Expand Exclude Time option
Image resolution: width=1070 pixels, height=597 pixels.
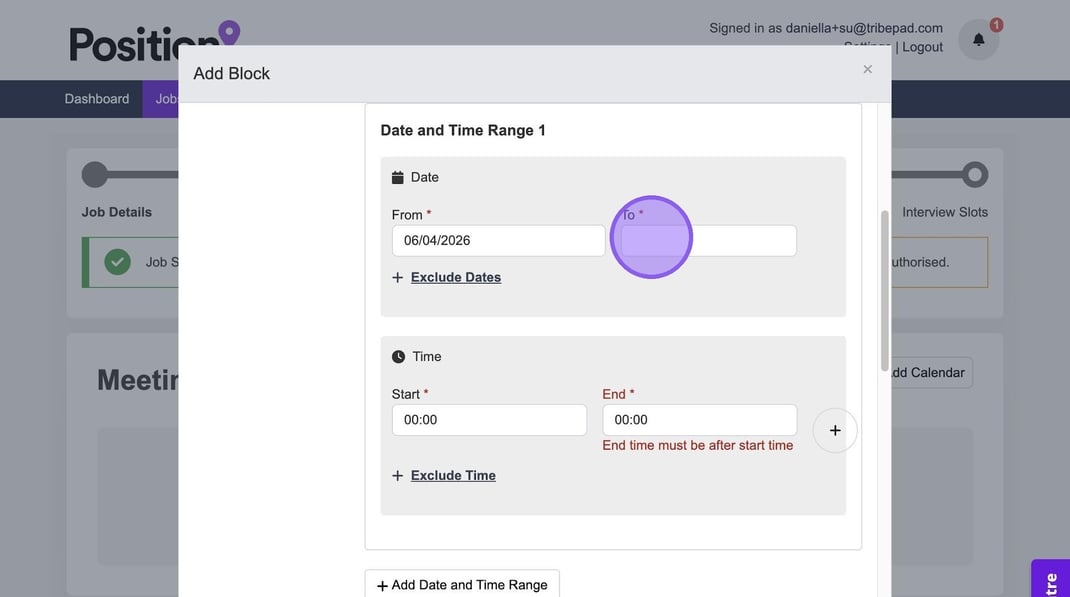coord(452,476)
